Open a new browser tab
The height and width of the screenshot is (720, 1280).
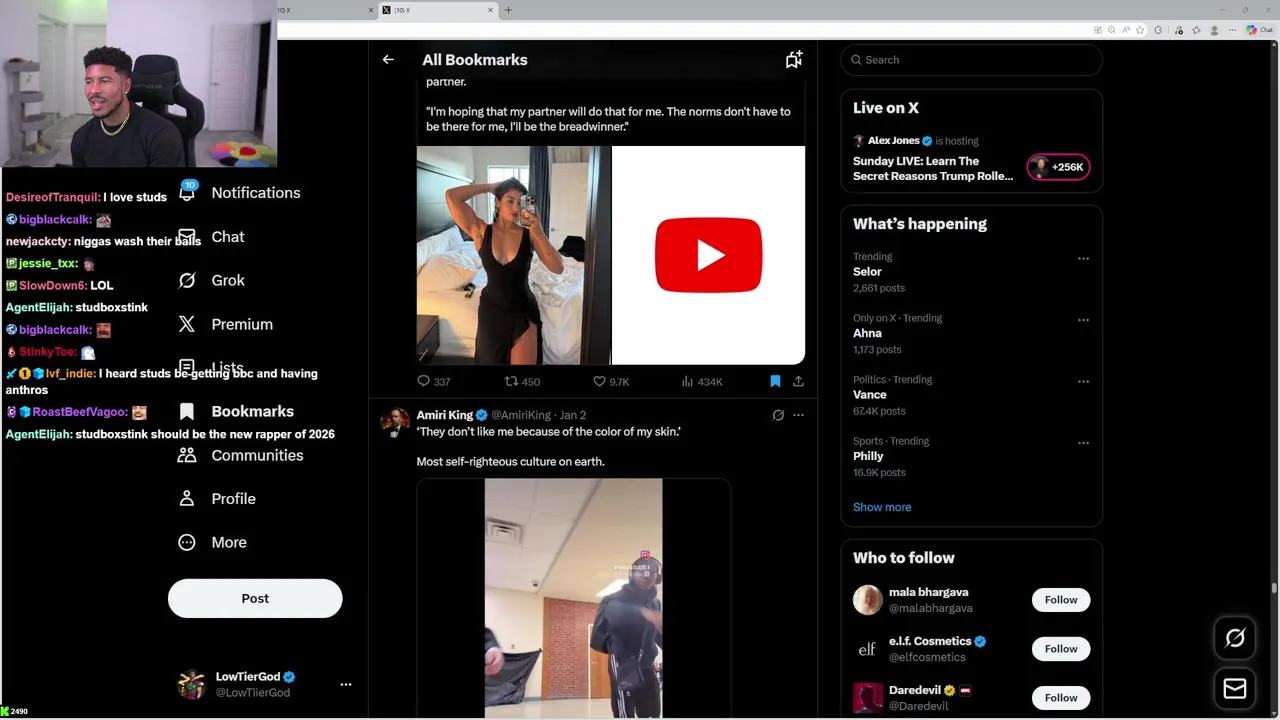pos(508,10)
